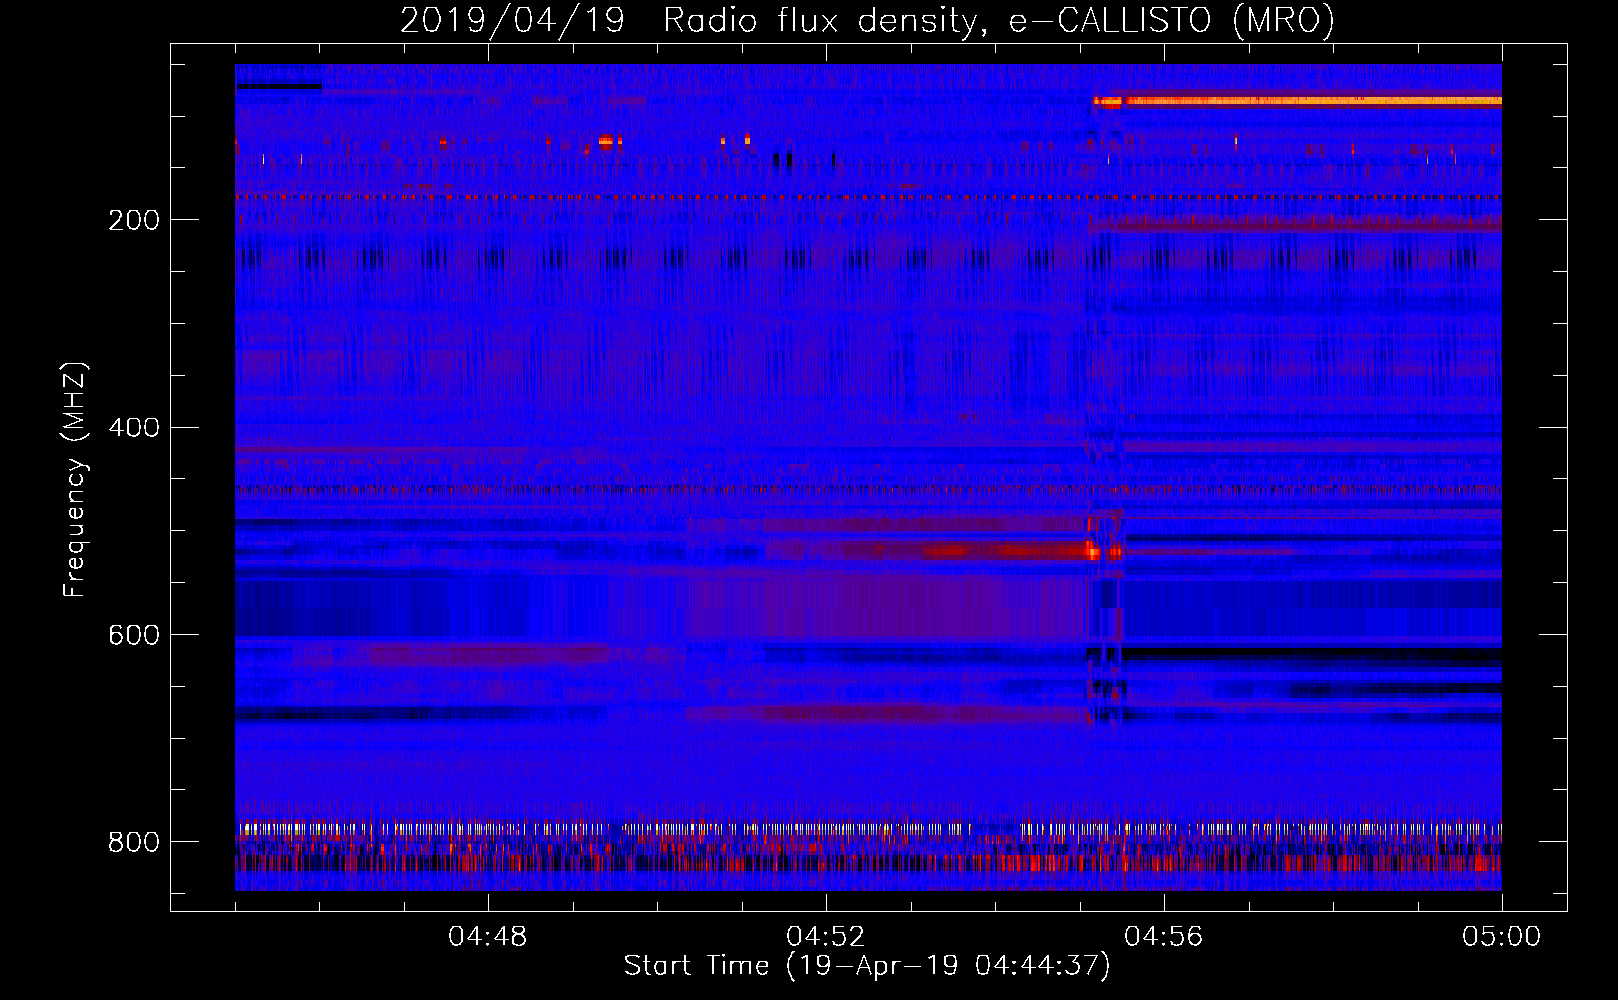This screenshot has height=1000, width=1618.
Task: Click the 04:48 time tick label
Action: tap(488, 937)
